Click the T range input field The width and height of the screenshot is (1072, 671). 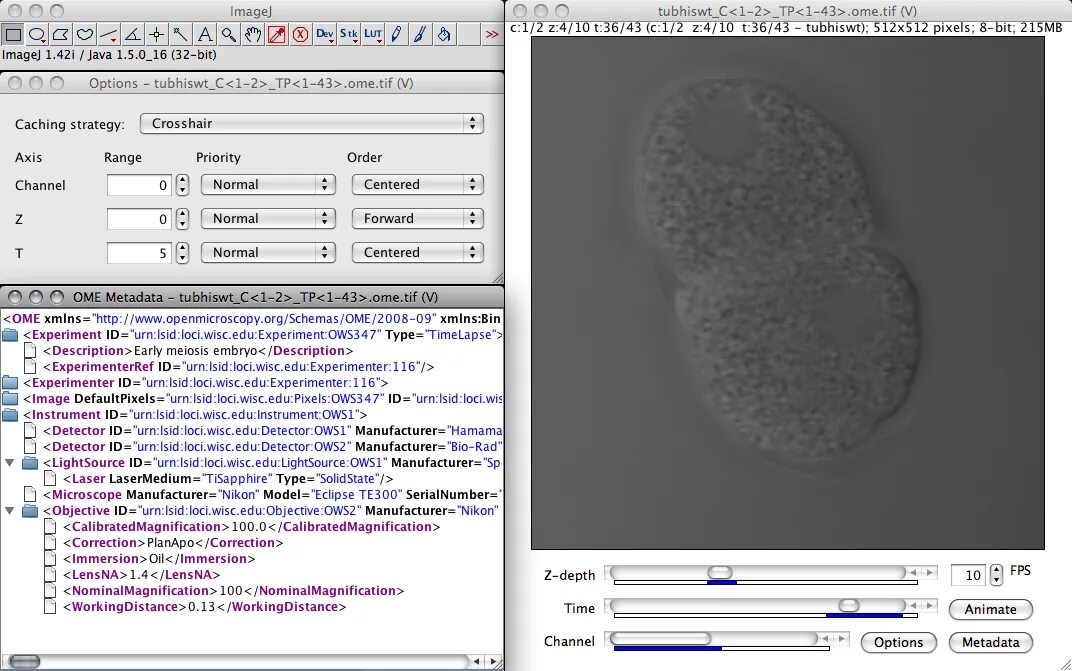coord(139,253)
